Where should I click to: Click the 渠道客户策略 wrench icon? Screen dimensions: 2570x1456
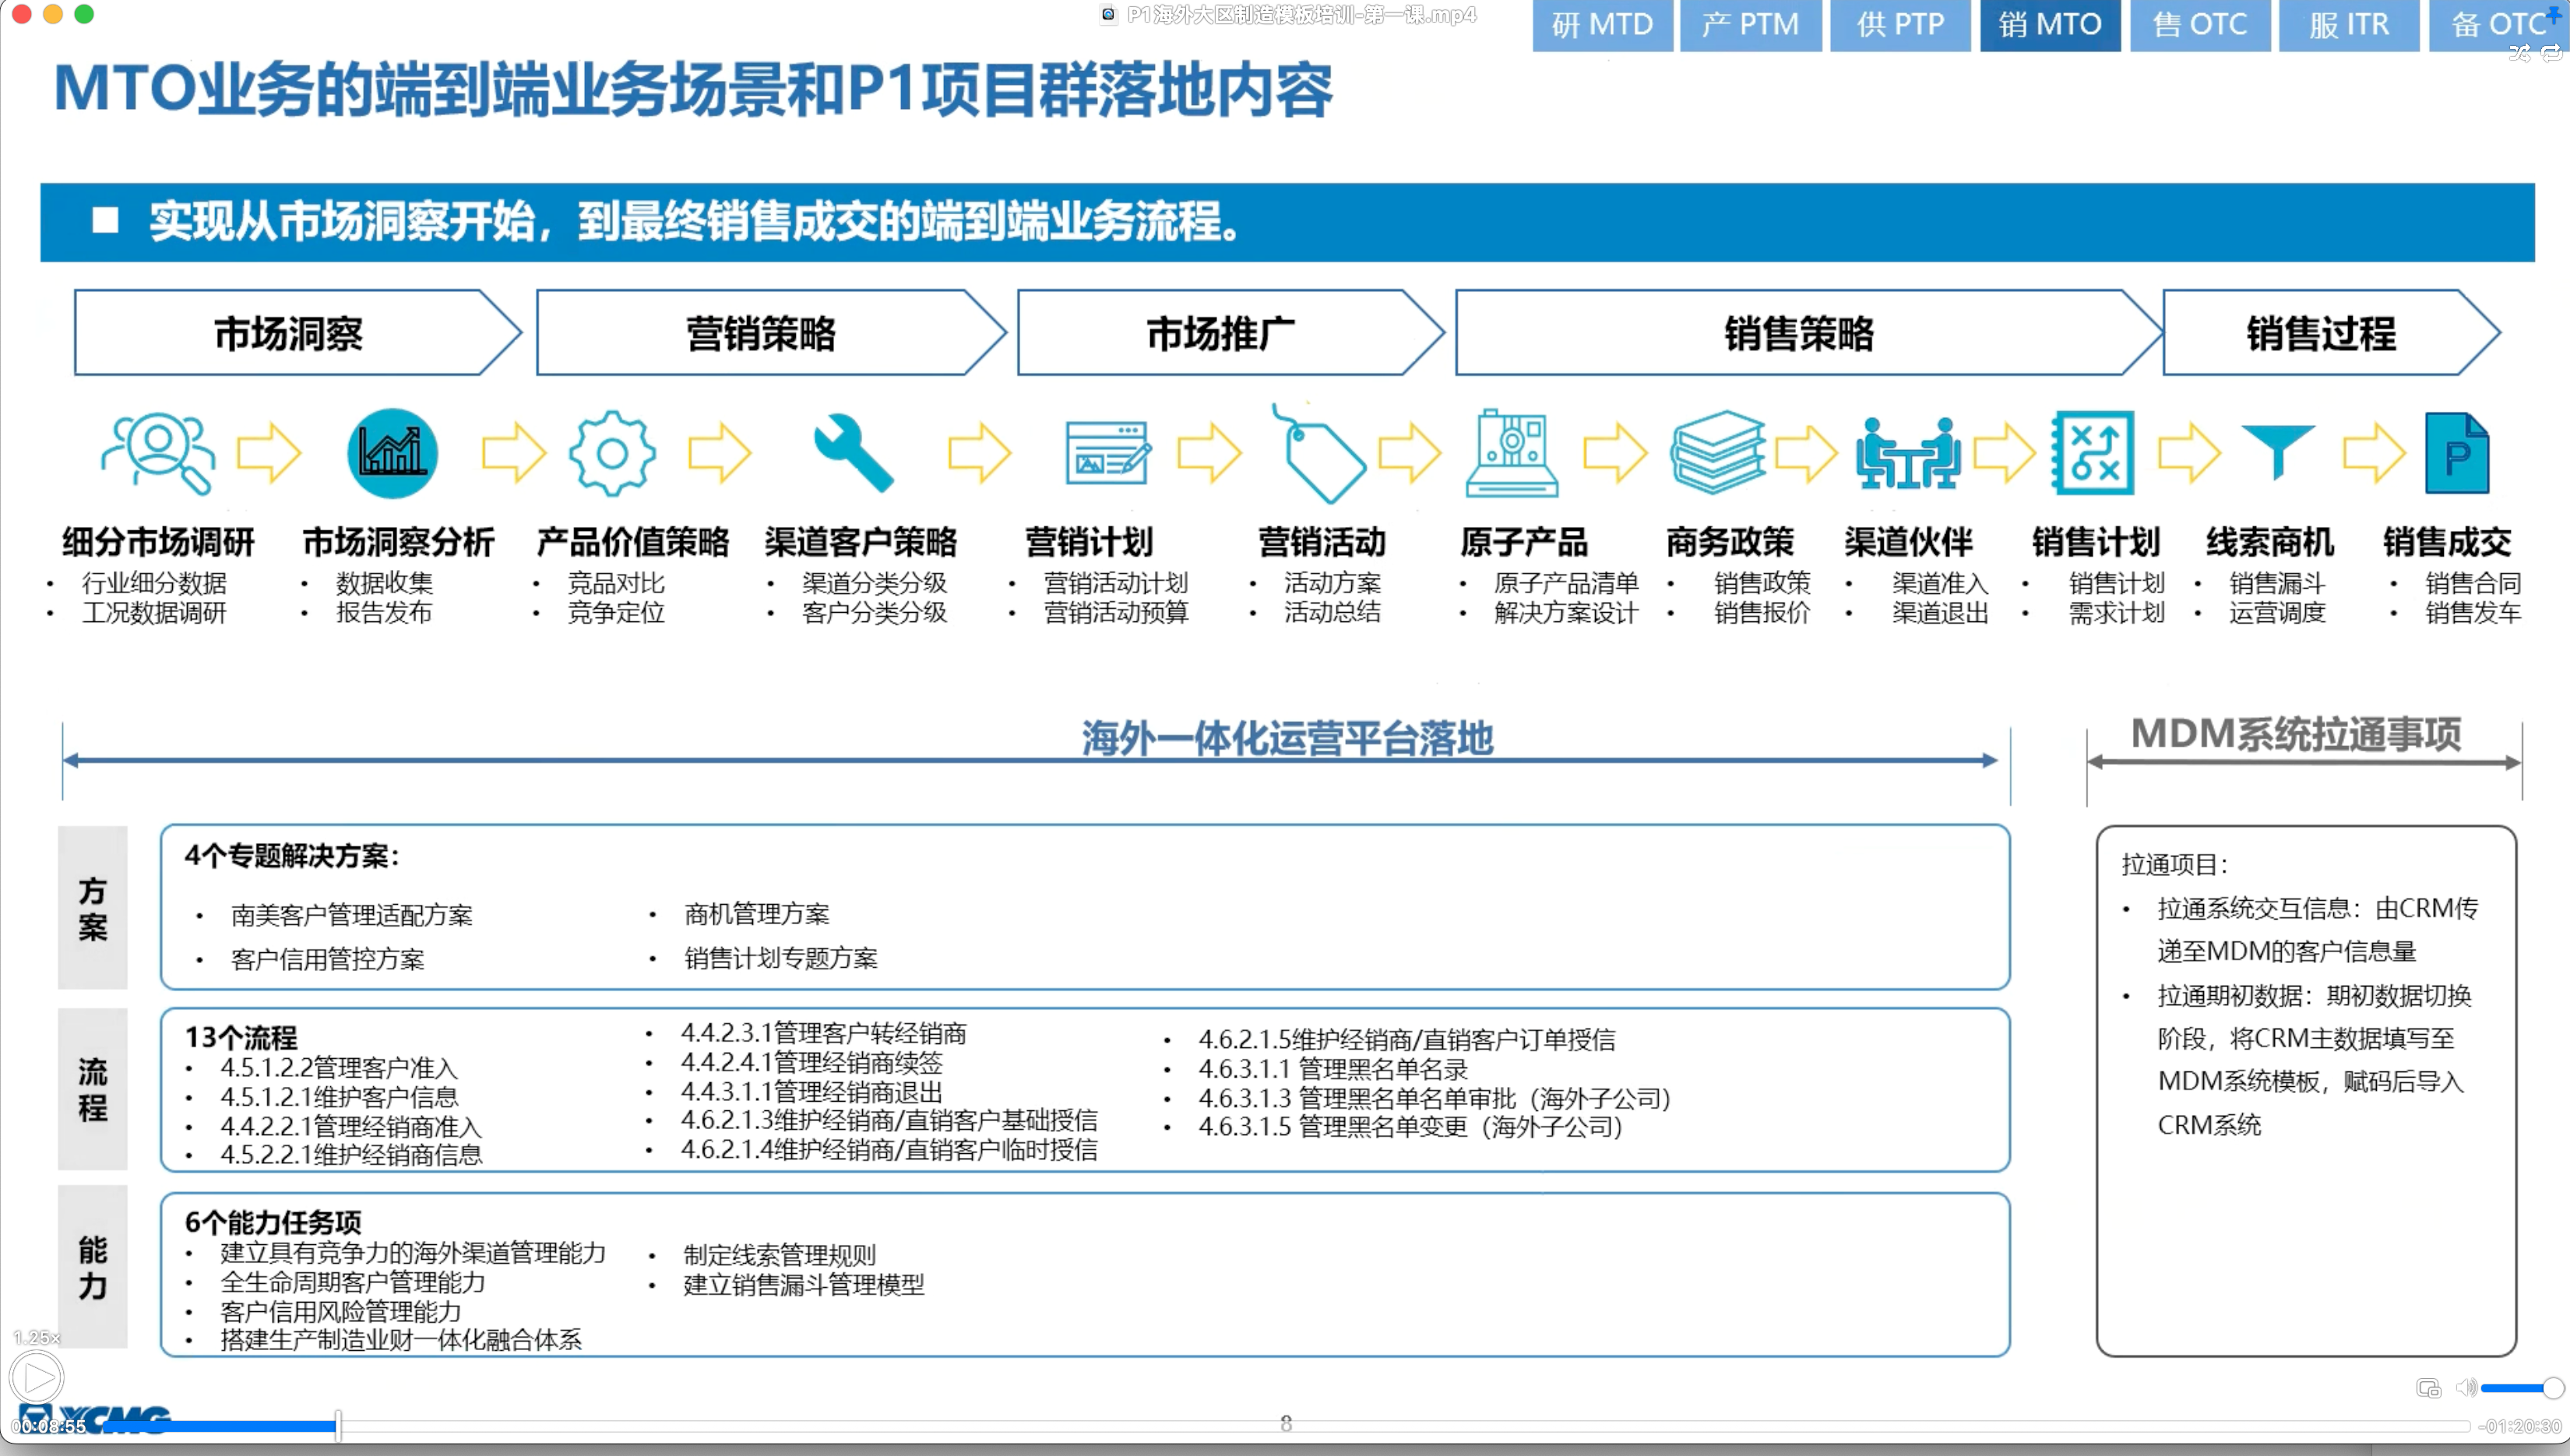click(853, 452)
